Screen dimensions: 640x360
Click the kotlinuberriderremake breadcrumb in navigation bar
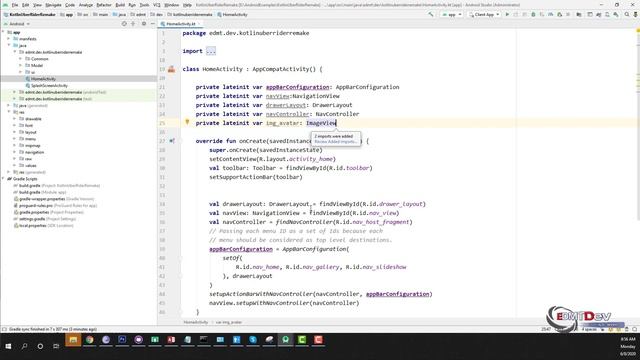tap(189, 14)
